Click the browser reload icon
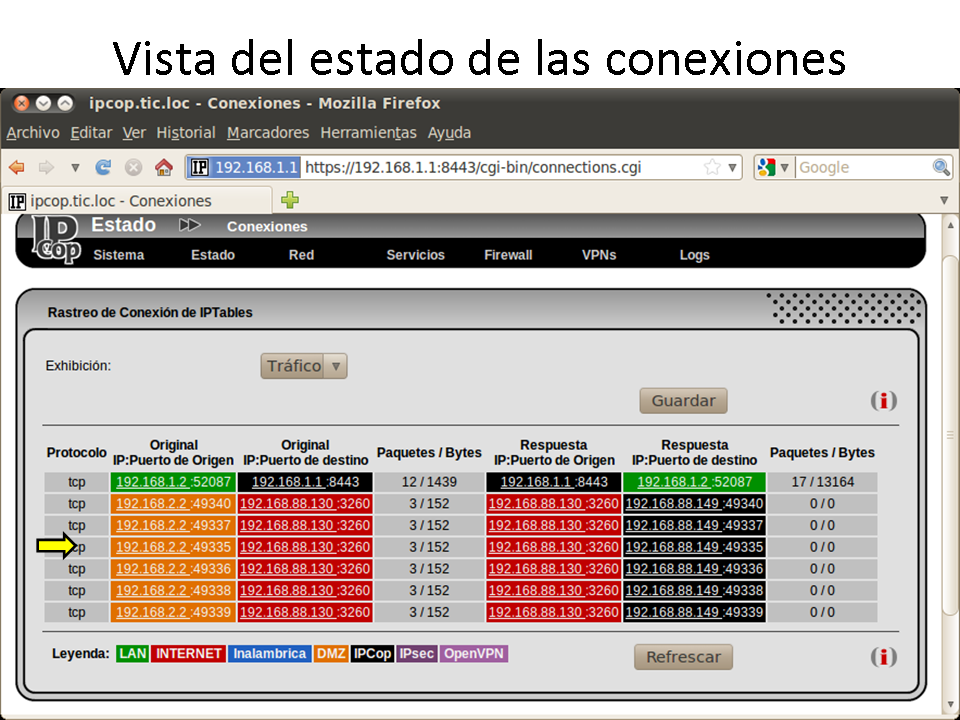This screenshot has width=960, height=720. (103, 168)
